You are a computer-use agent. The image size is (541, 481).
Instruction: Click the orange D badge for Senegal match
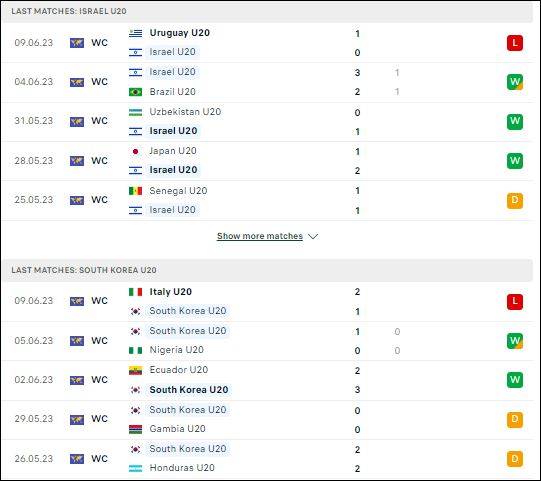pyautogui.click(x=514, y=201)
